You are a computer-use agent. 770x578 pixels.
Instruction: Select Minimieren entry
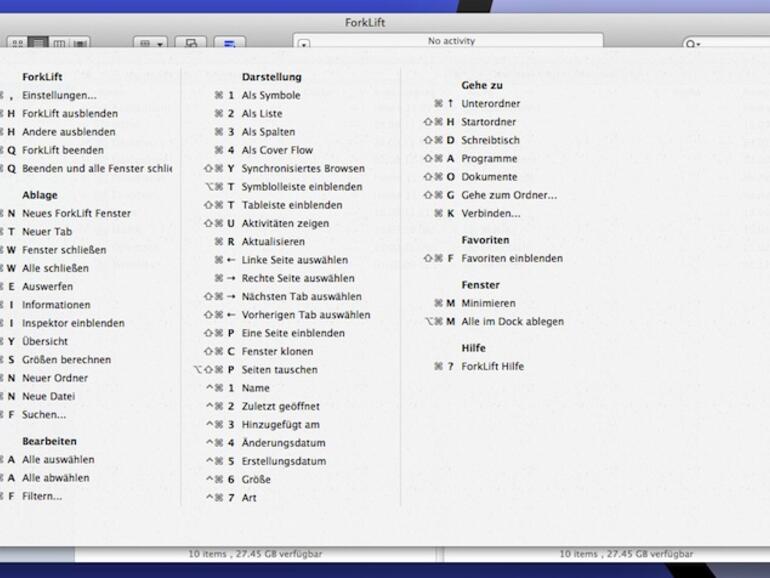[488, 303]
